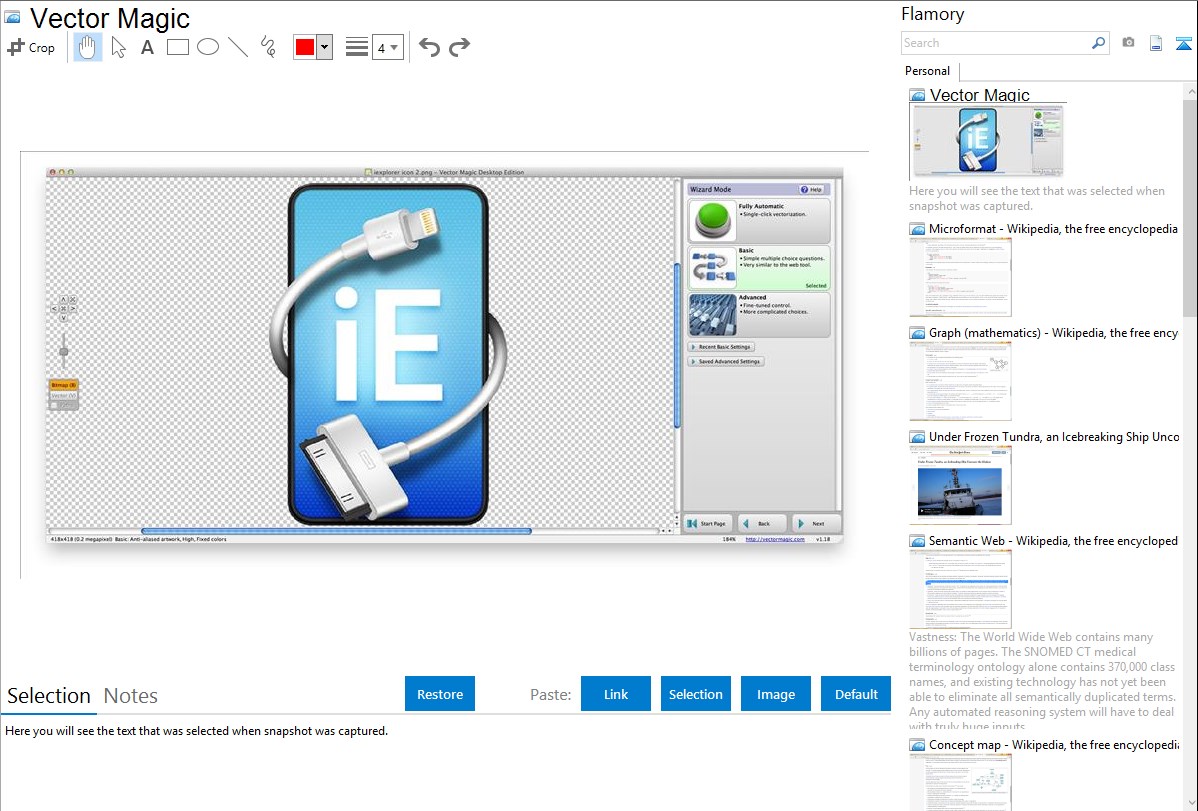The image size is (1198, 811).
Task: Pick the rectangle shape tool
Action: coord(177,47)
